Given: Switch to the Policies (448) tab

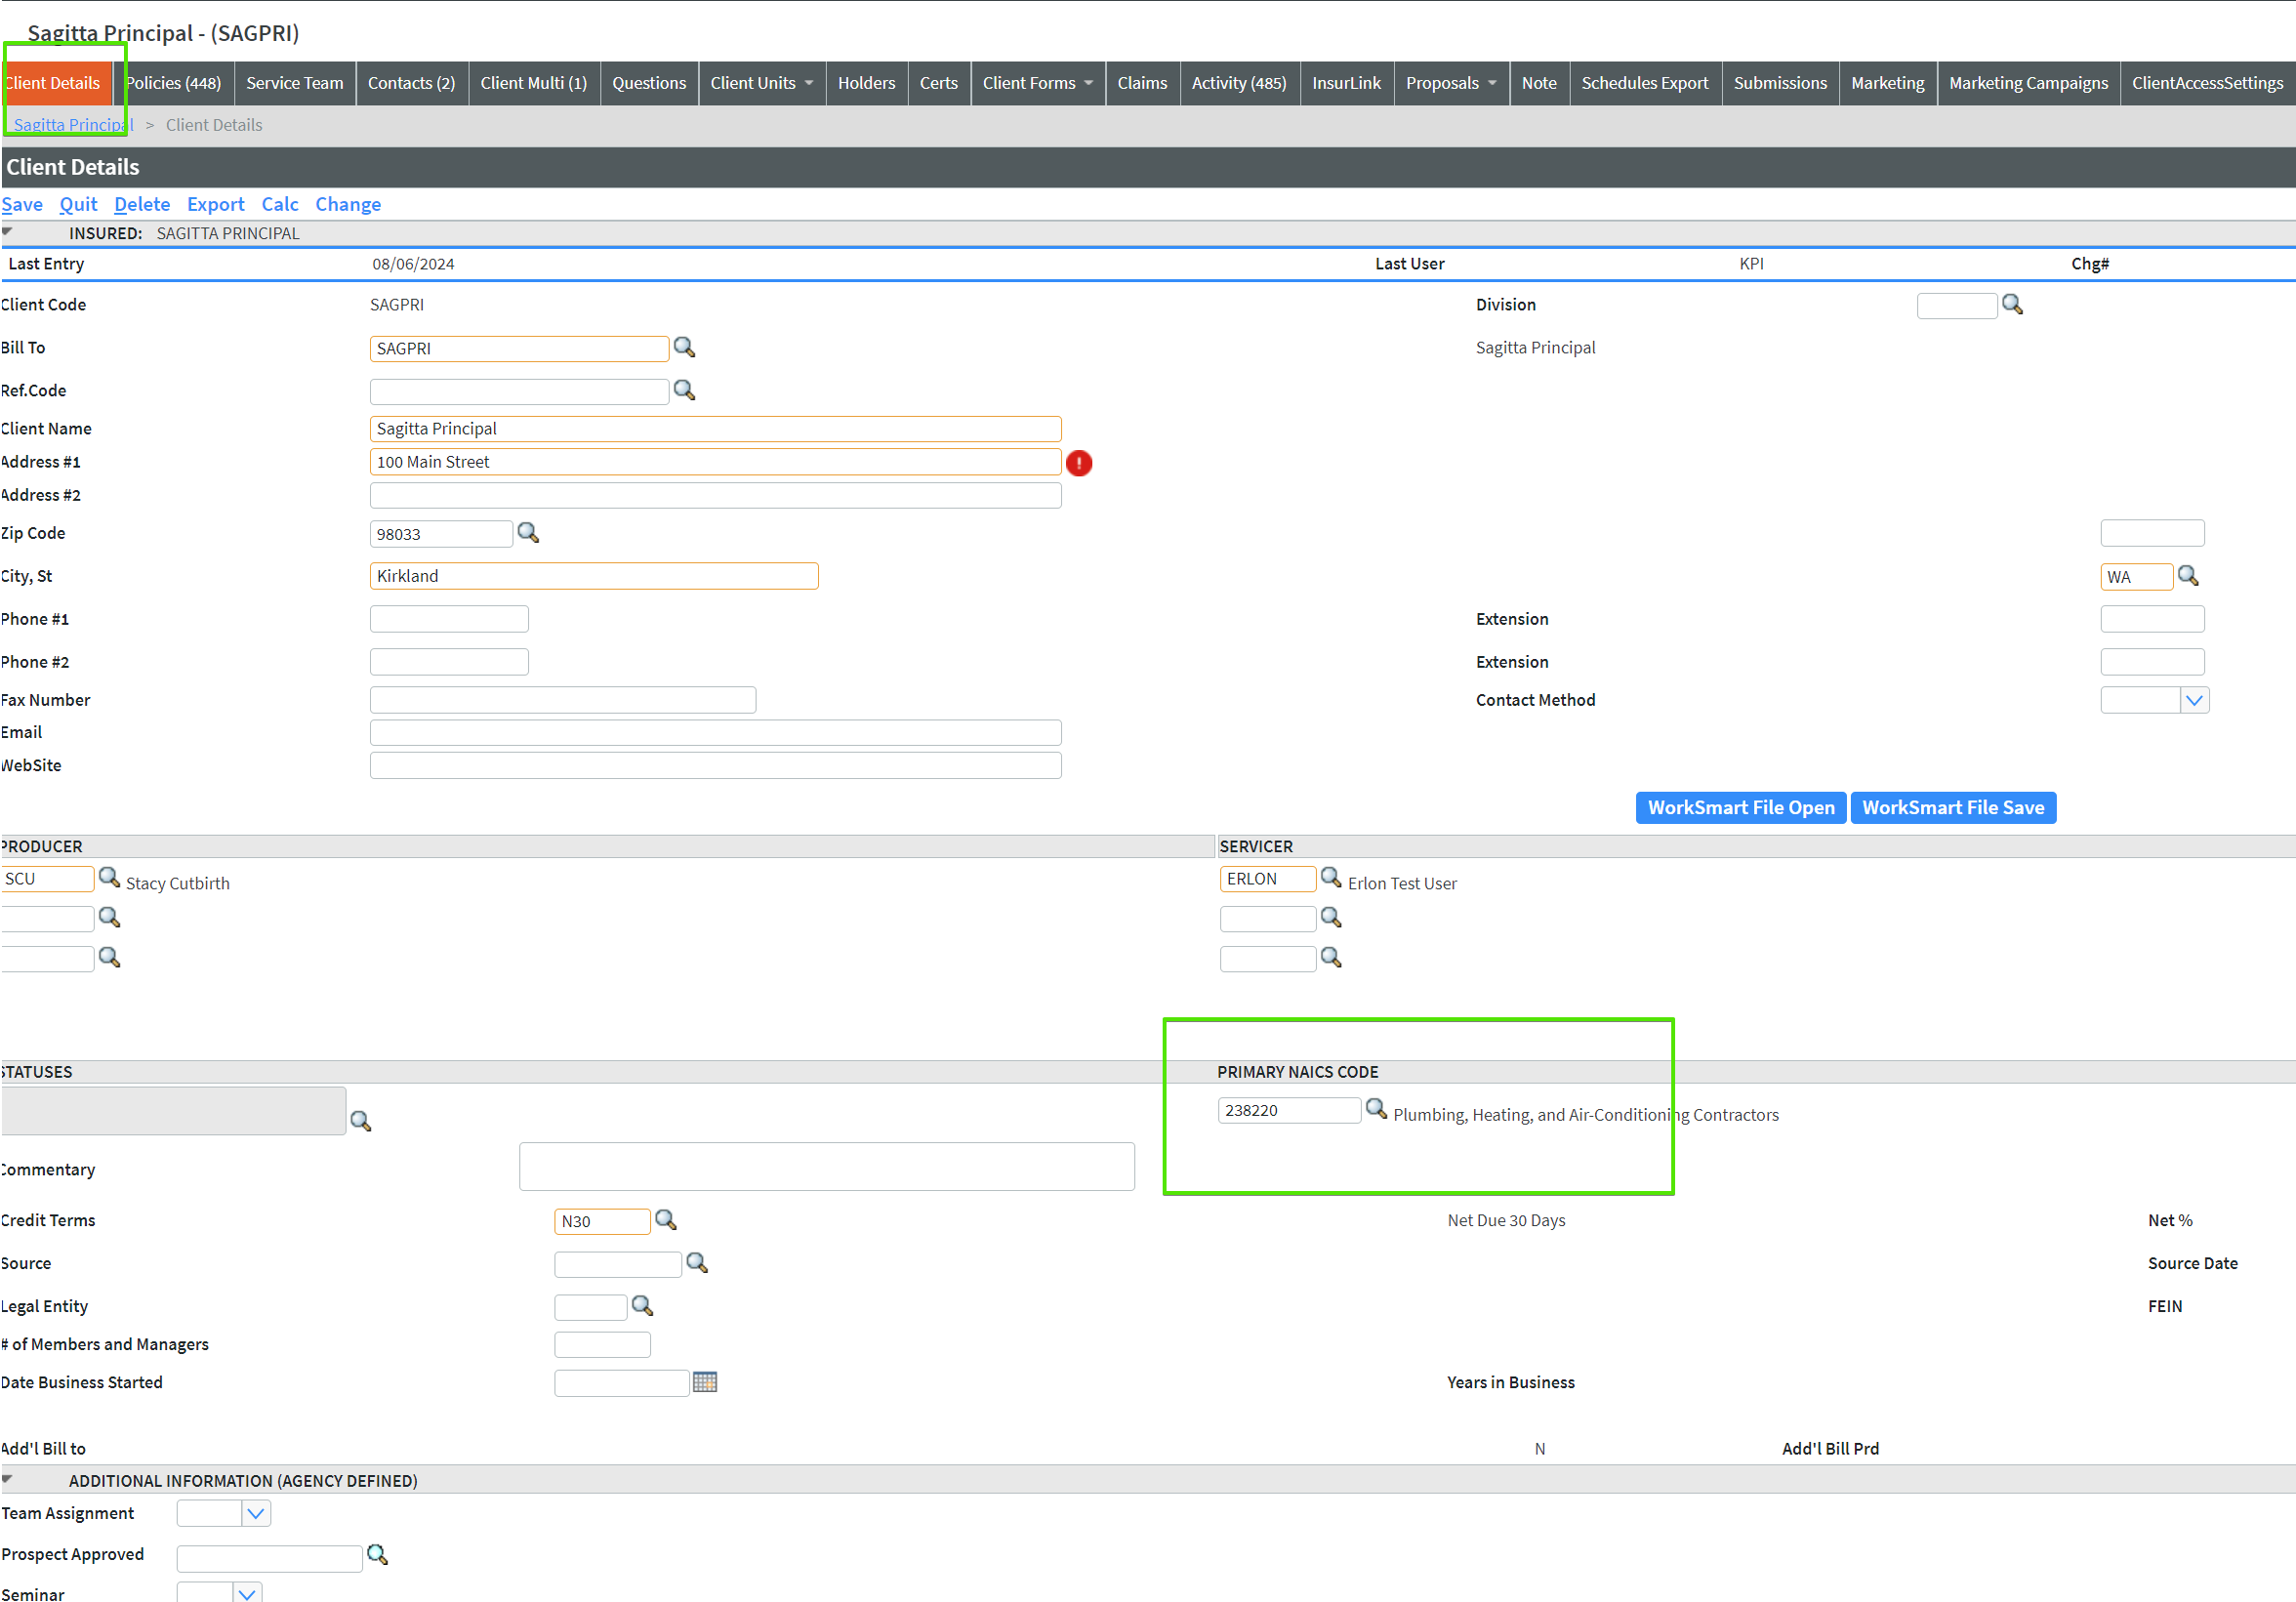Looking at the screenshot, I should click(x=174, y=83).
